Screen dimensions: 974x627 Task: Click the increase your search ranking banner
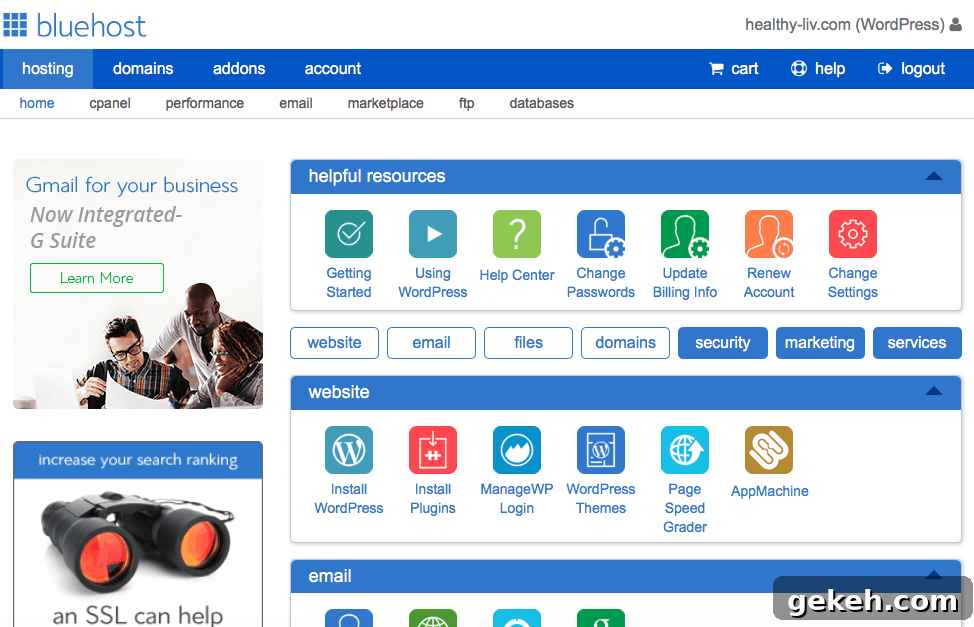(138, 460)
